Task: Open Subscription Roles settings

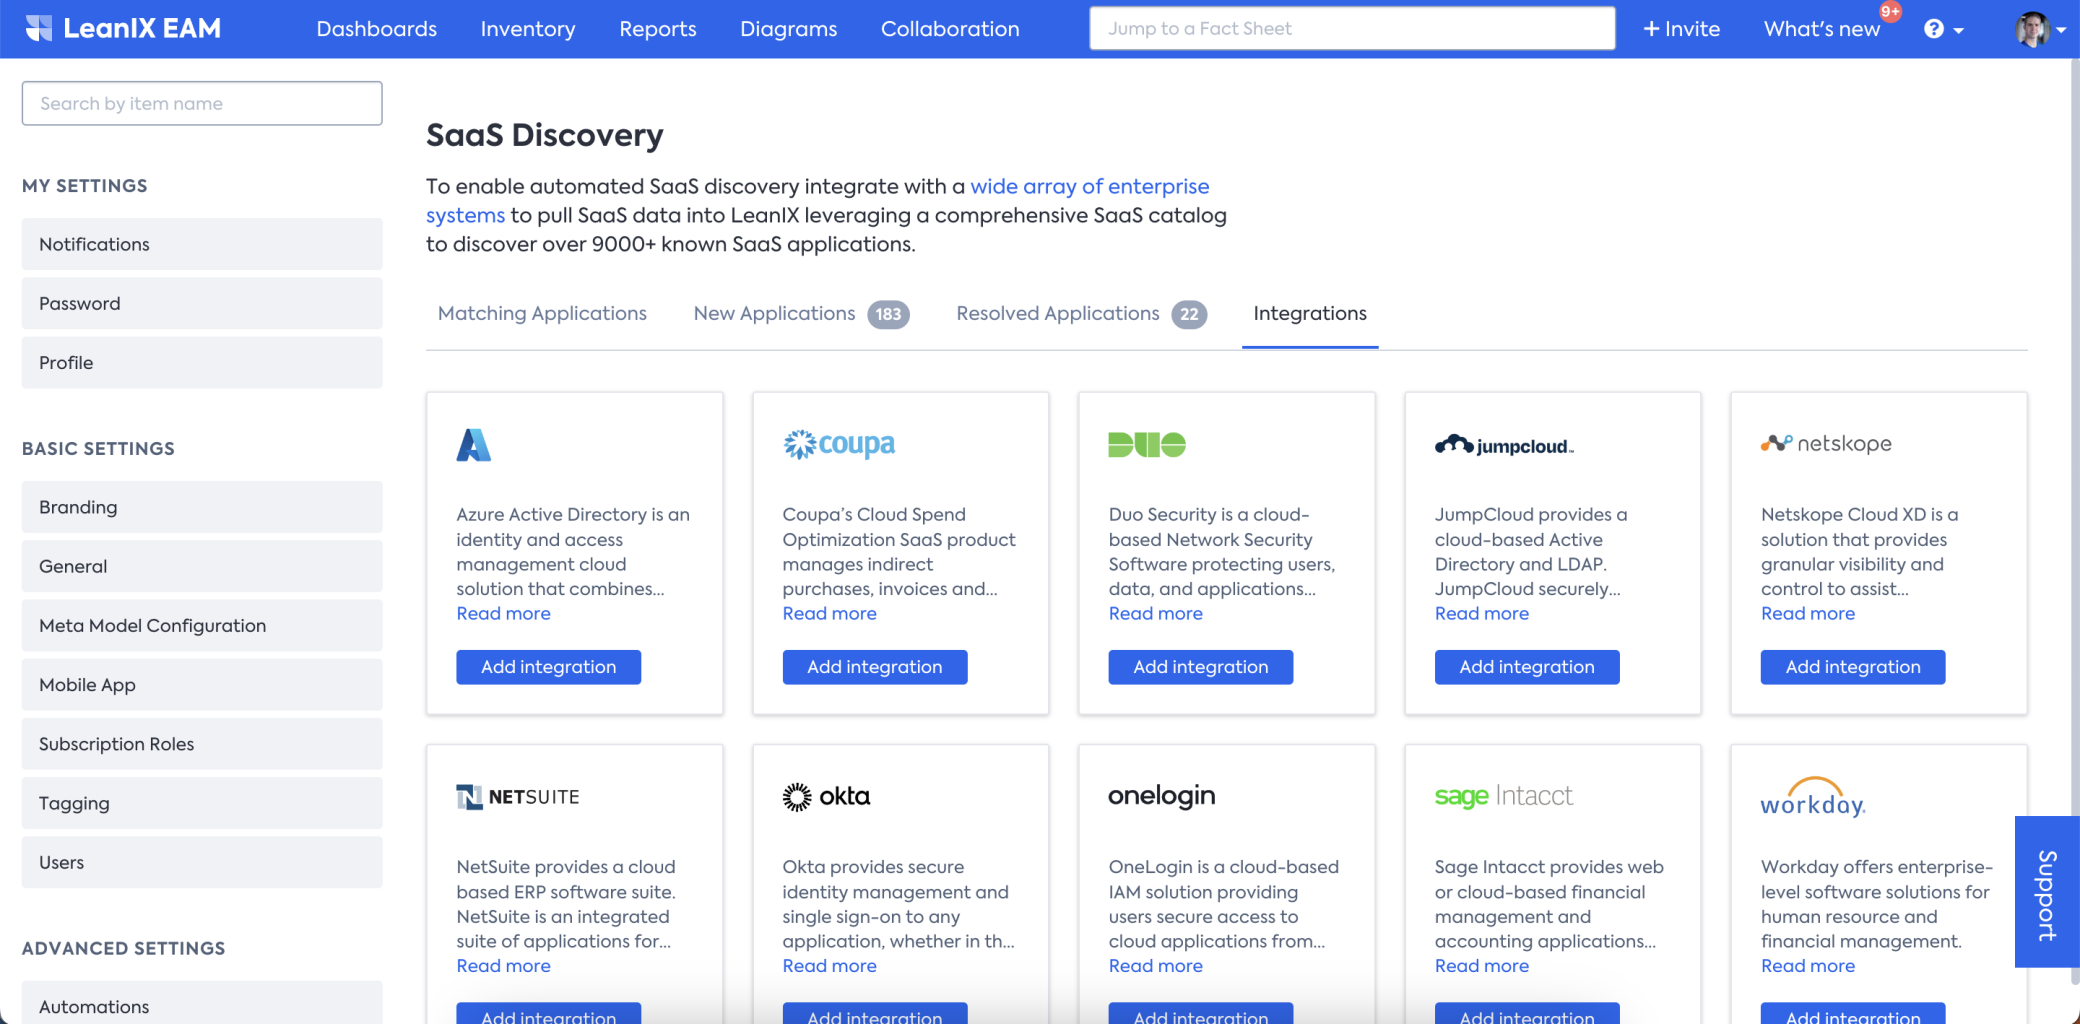Action: 202,743
